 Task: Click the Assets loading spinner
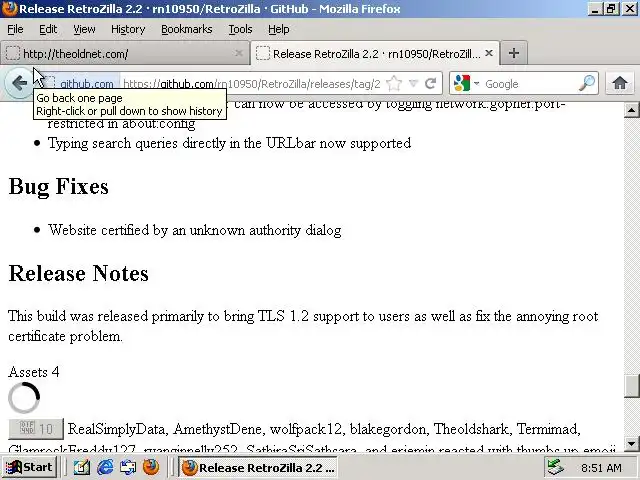24,398
